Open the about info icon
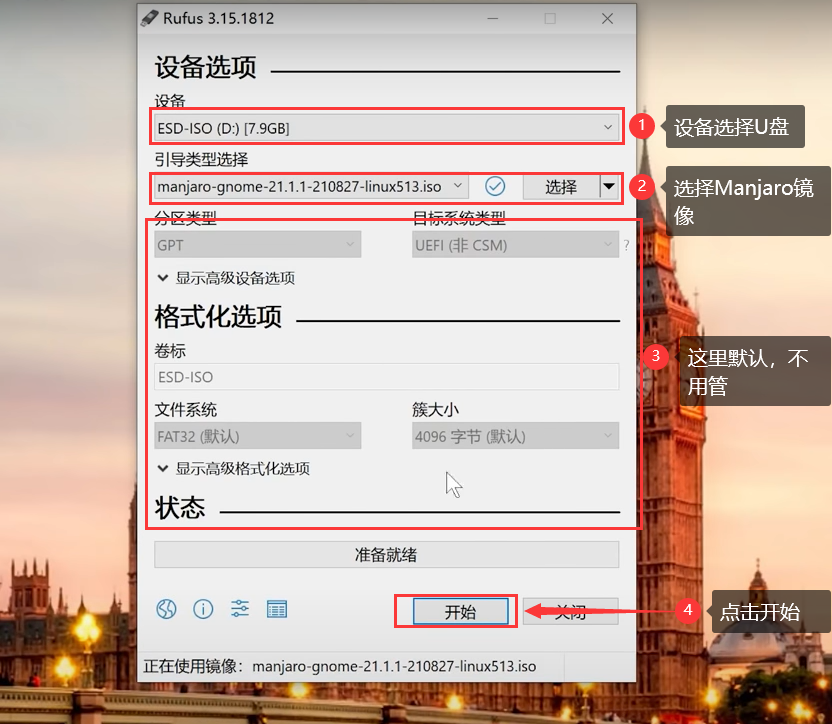Screen dimensions: 832x724 coord(203,609)
